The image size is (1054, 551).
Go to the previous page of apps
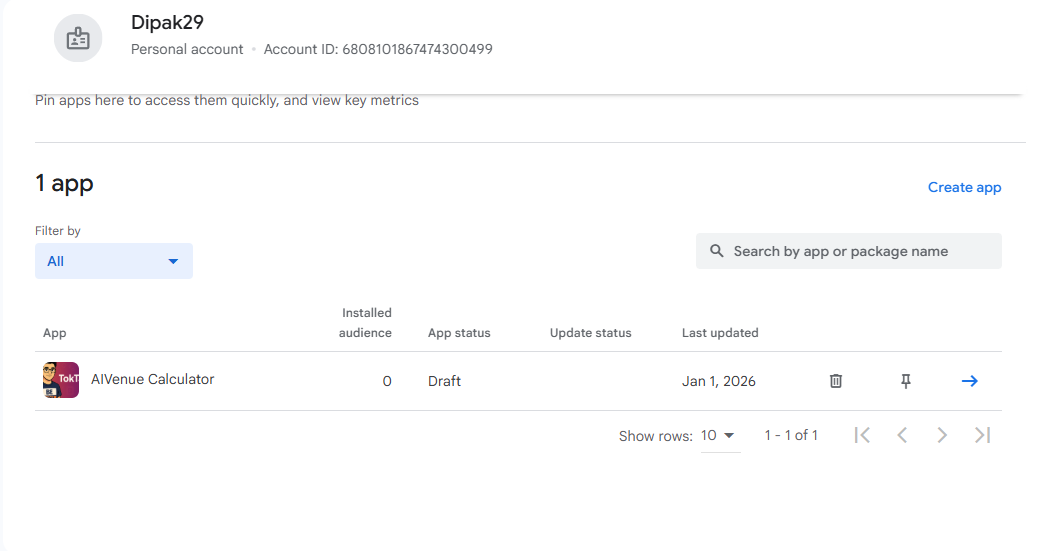tap(902, 435)
